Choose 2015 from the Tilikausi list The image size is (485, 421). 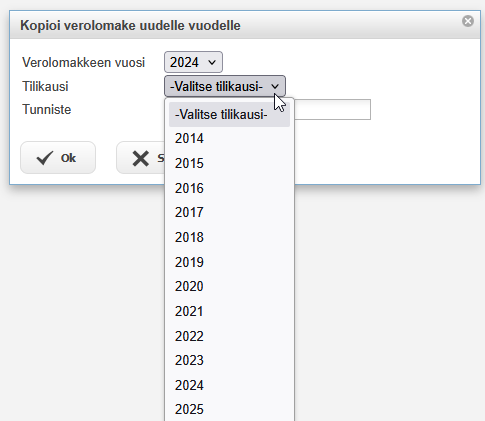tap(229, 163)
